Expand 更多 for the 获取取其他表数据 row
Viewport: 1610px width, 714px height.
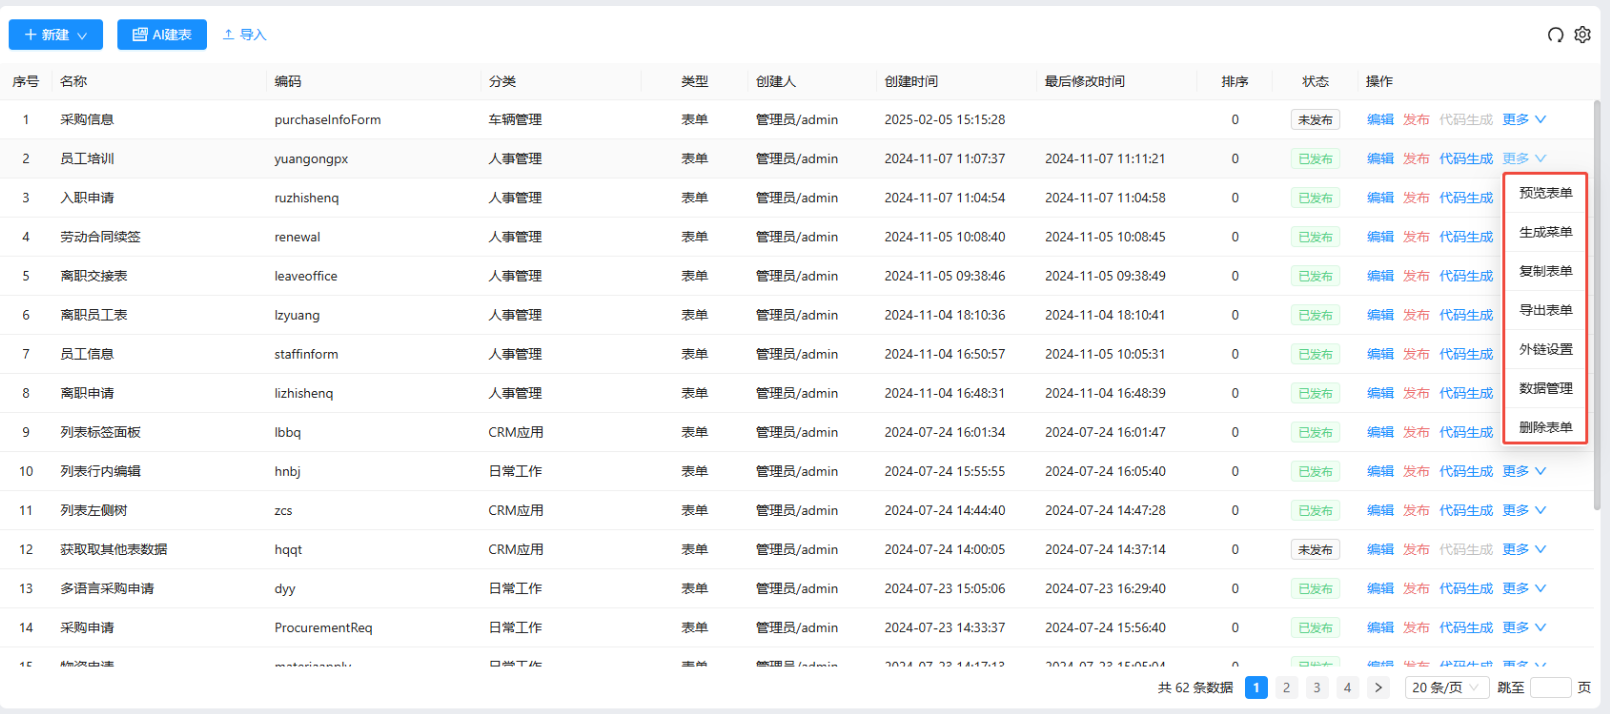coord(1524,549)
